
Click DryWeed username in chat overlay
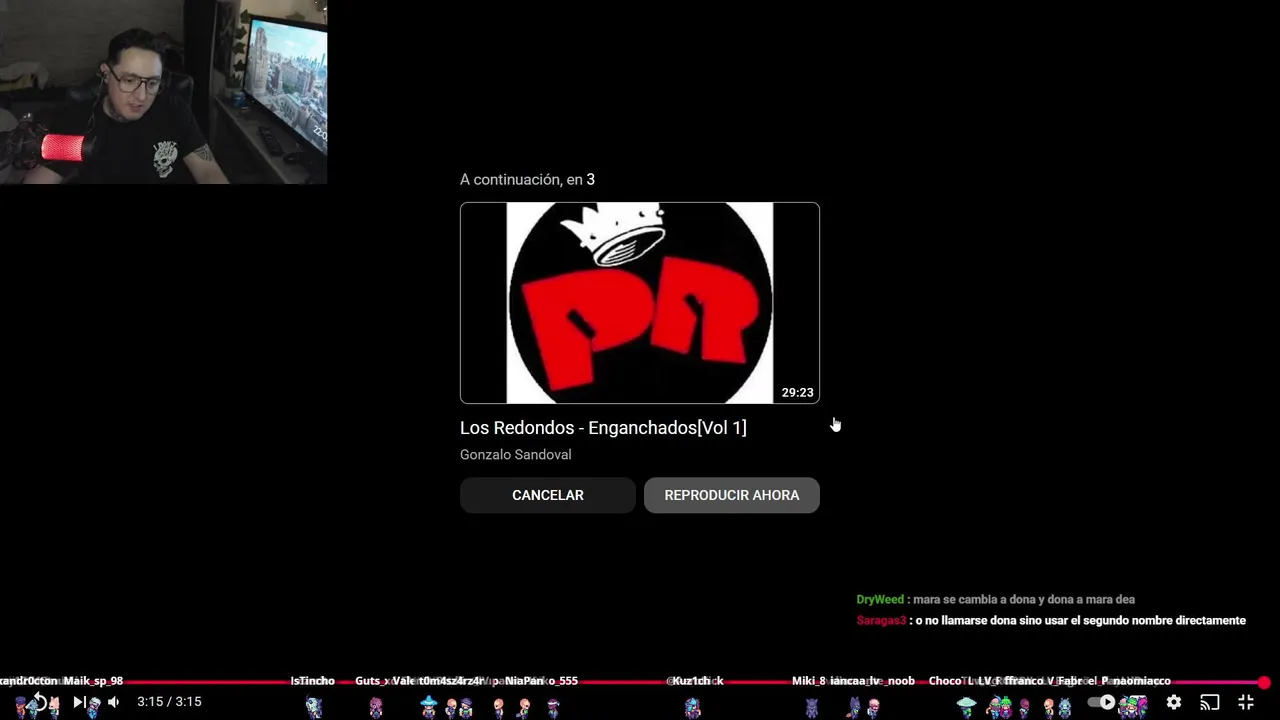pyautogui.click(x=880, y=600)
